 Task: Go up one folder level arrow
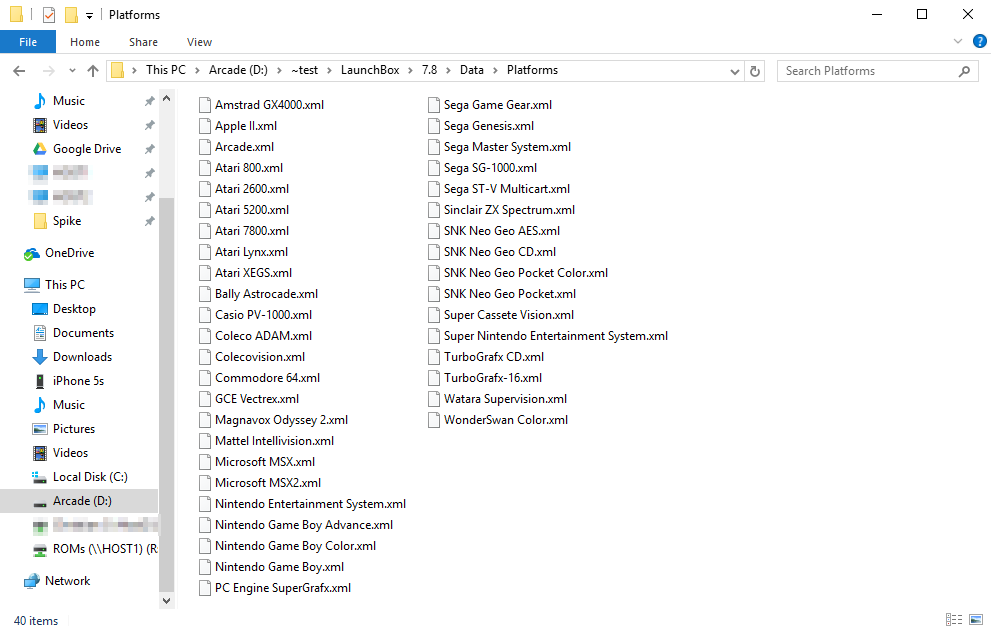[x=93, y=71]
